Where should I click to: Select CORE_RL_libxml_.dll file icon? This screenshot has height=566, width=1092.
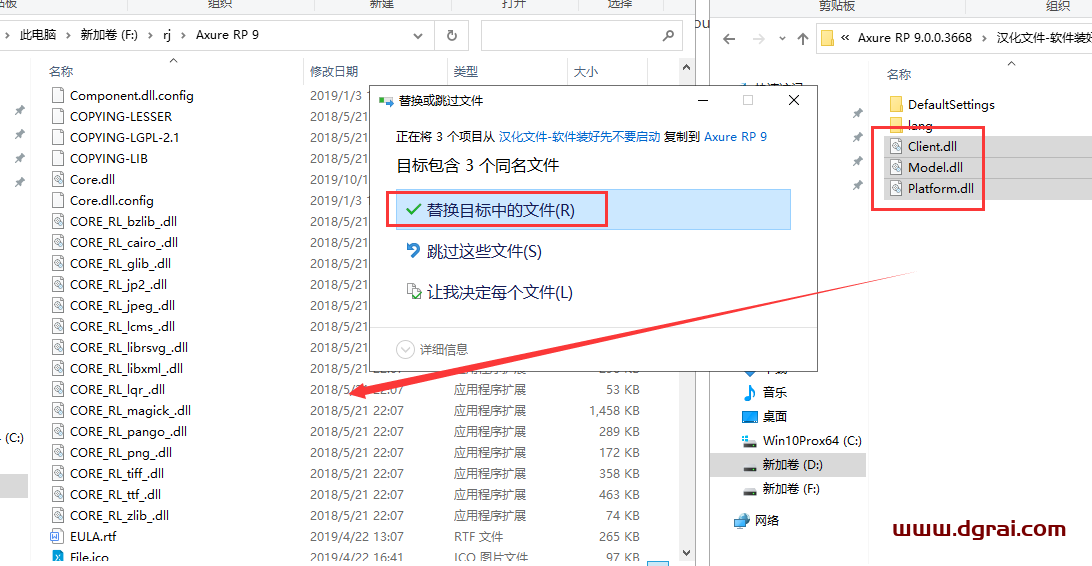(x=58, y=368)
